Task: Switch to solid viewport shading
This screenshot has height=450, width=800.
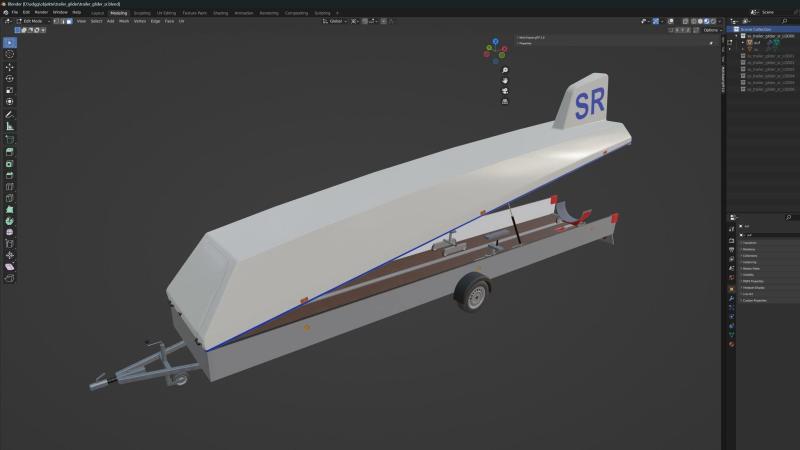Action: coord(701,21)
